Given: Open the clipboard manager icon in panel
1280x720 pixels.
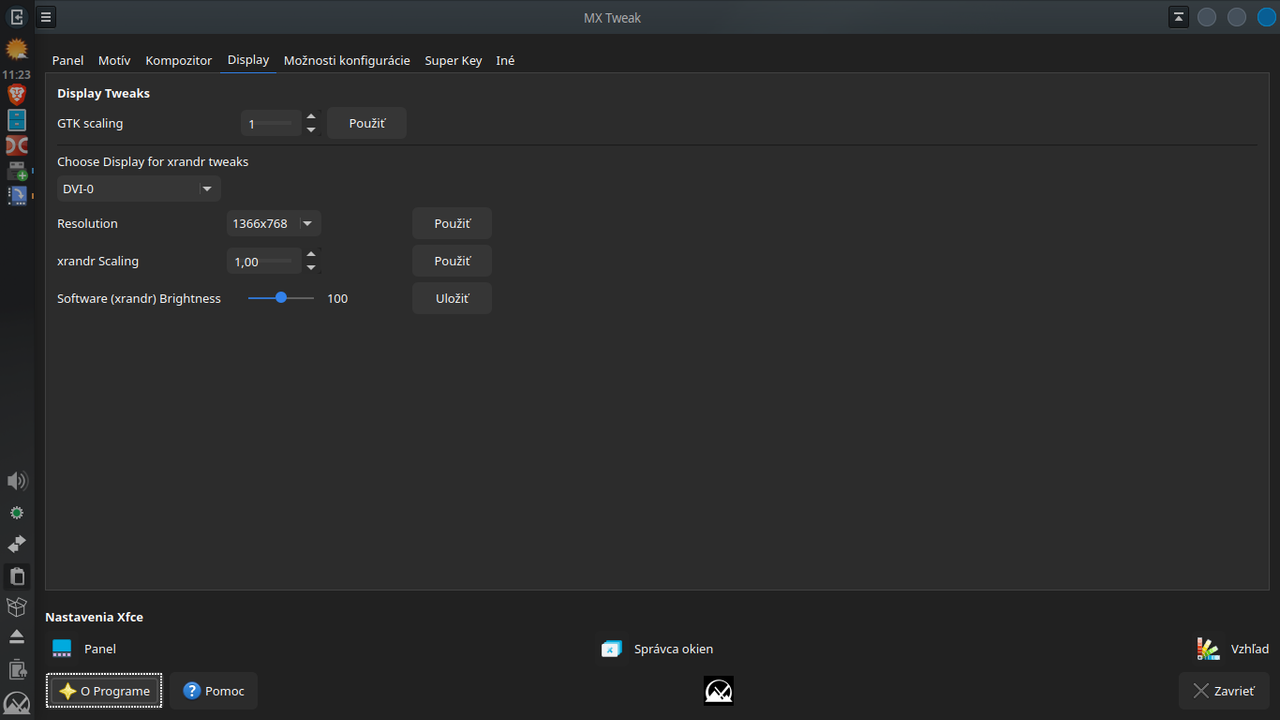Looking at the screenshot, I should pos(16,576).
